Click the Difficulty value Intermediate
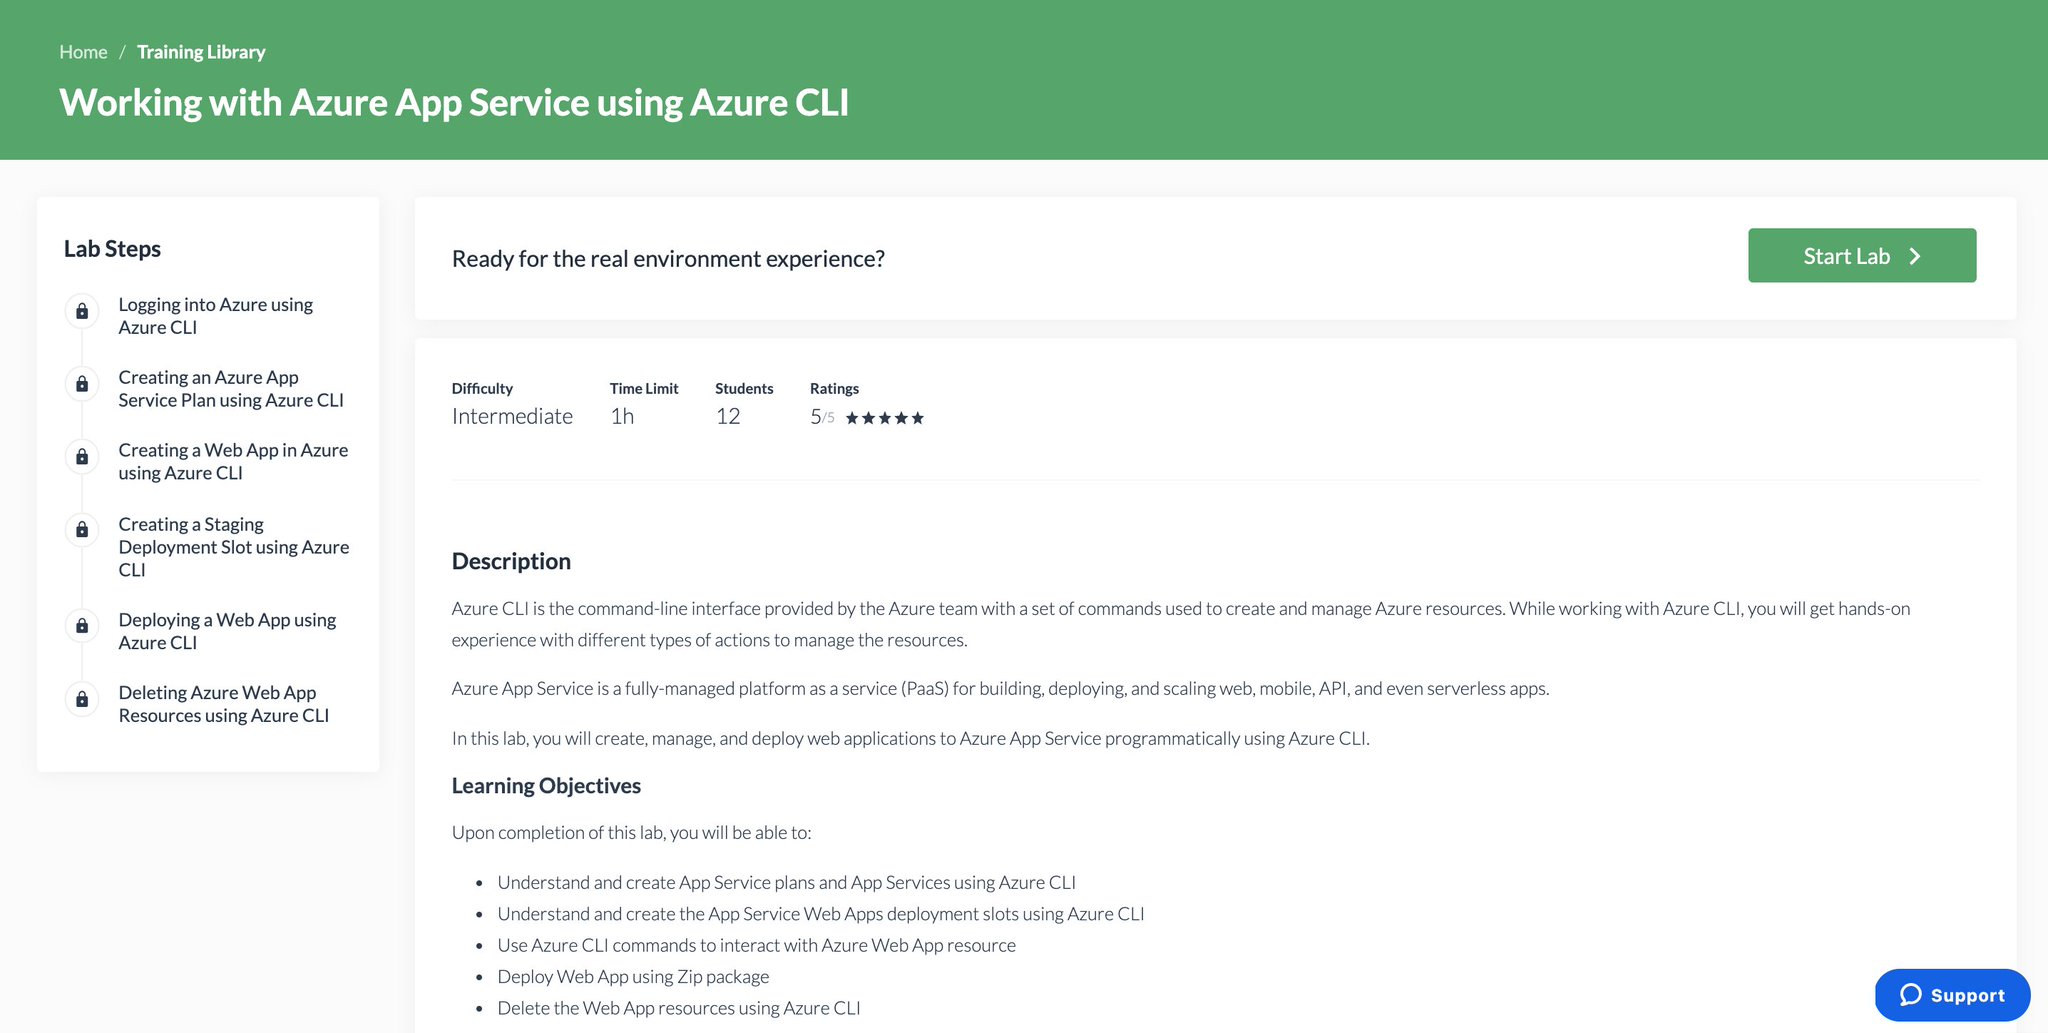Image resolution: width=2048 pixels, height=1033 pixels. coord(512,416)
